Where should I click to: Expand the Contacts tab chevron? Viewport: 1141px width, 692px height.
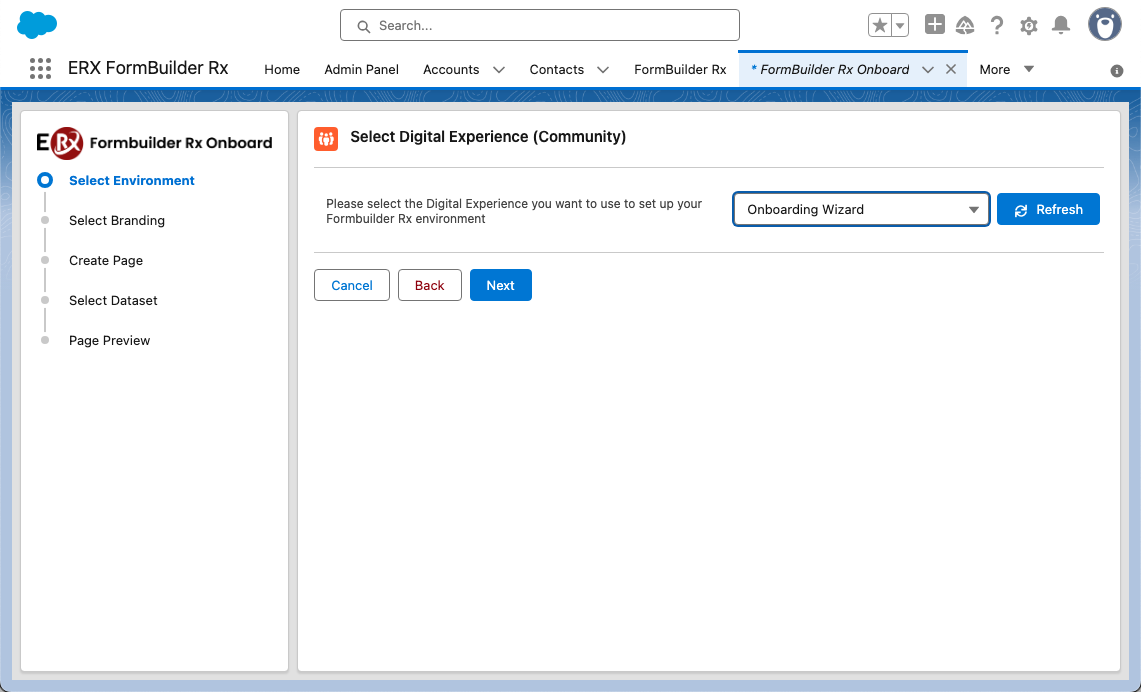603,70
